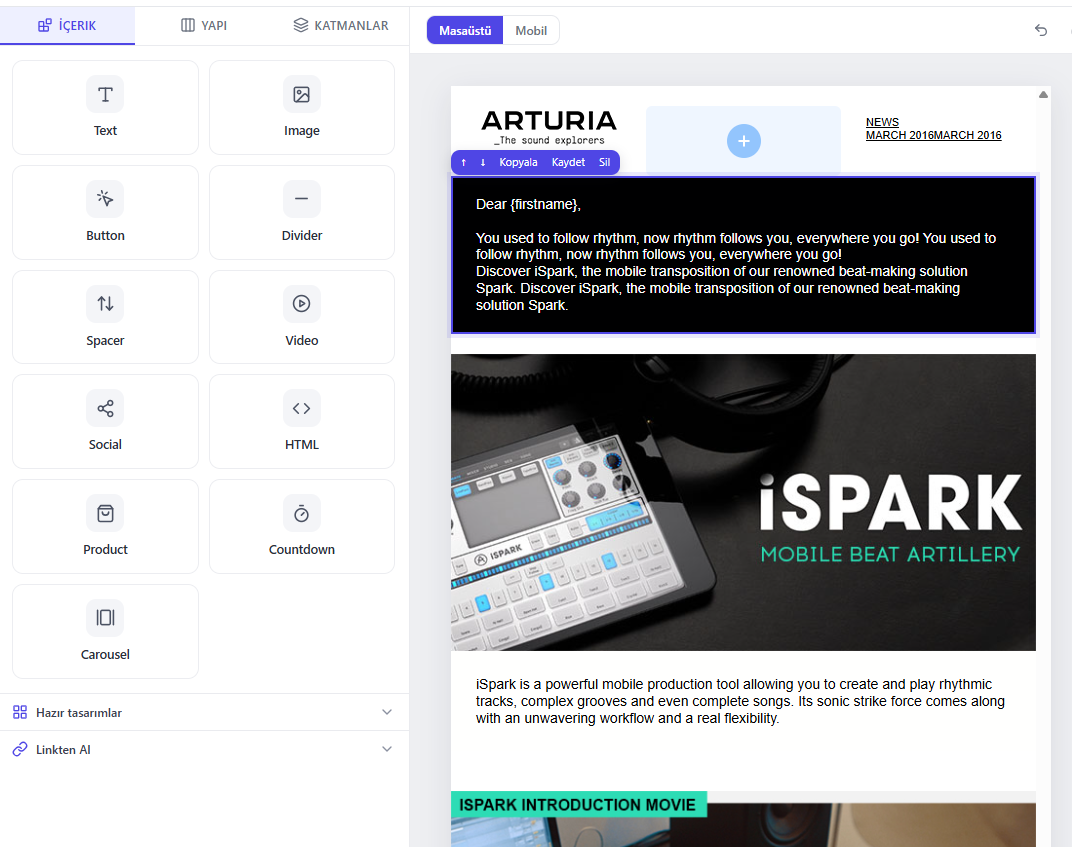Click the plus button in empty column
The height and width of the screenshot is (847, 1072).
pyautogui.click(x=744, y=141)
